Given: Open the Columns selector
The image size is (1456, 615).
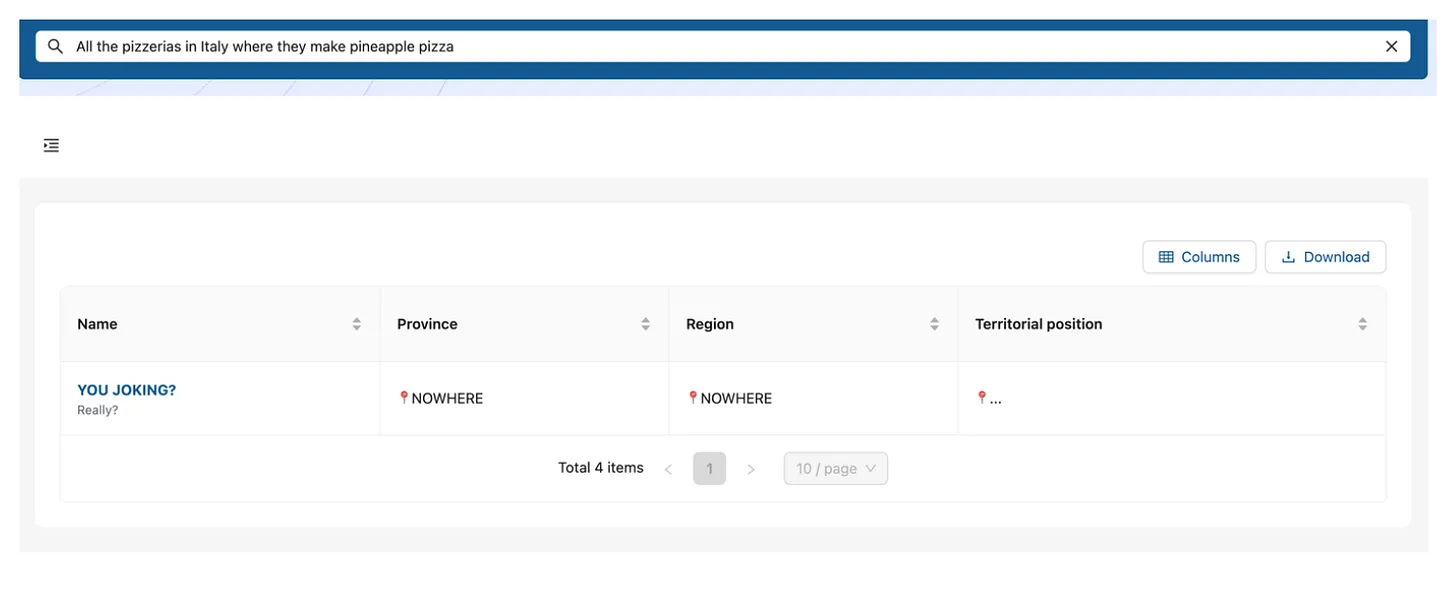Looking at the screenshot, I should pos(1198,257).
